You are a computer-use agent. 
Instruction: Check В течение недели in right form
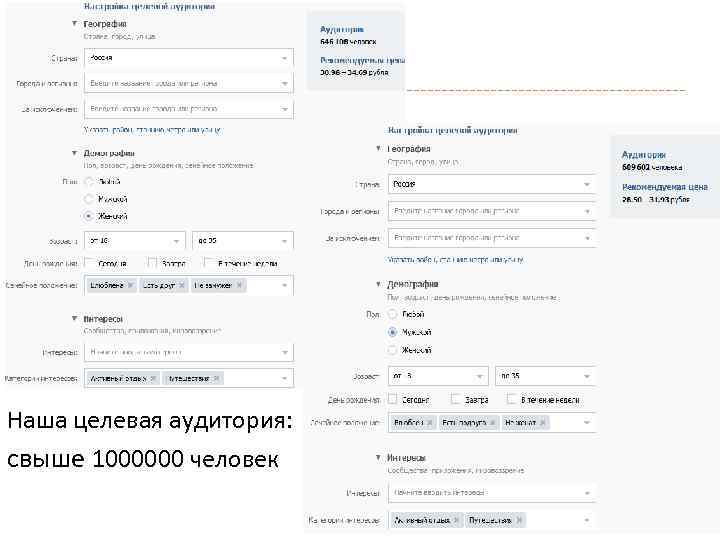tap(512, 399)
